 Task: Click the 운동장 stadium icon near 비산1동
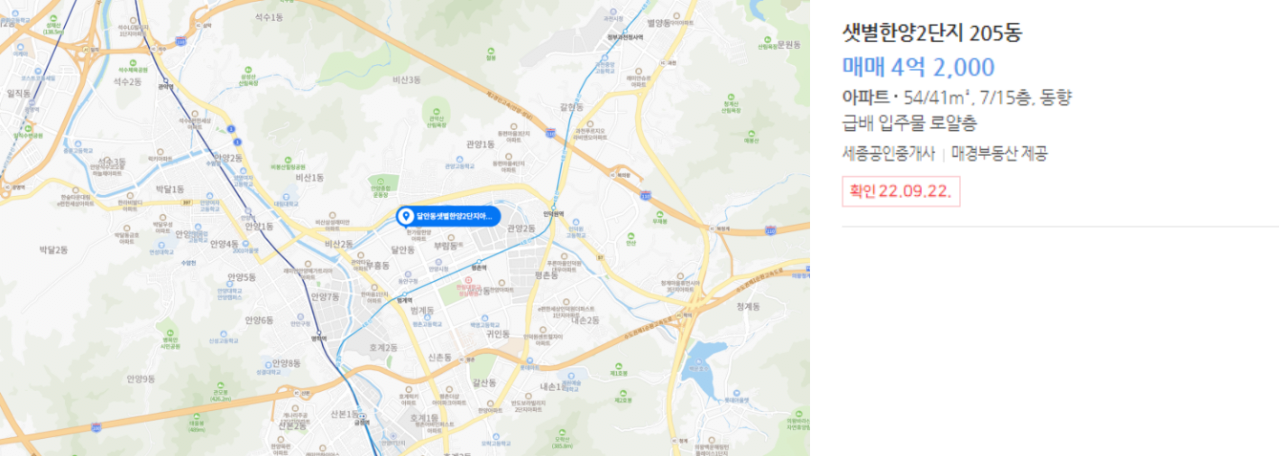380,179
